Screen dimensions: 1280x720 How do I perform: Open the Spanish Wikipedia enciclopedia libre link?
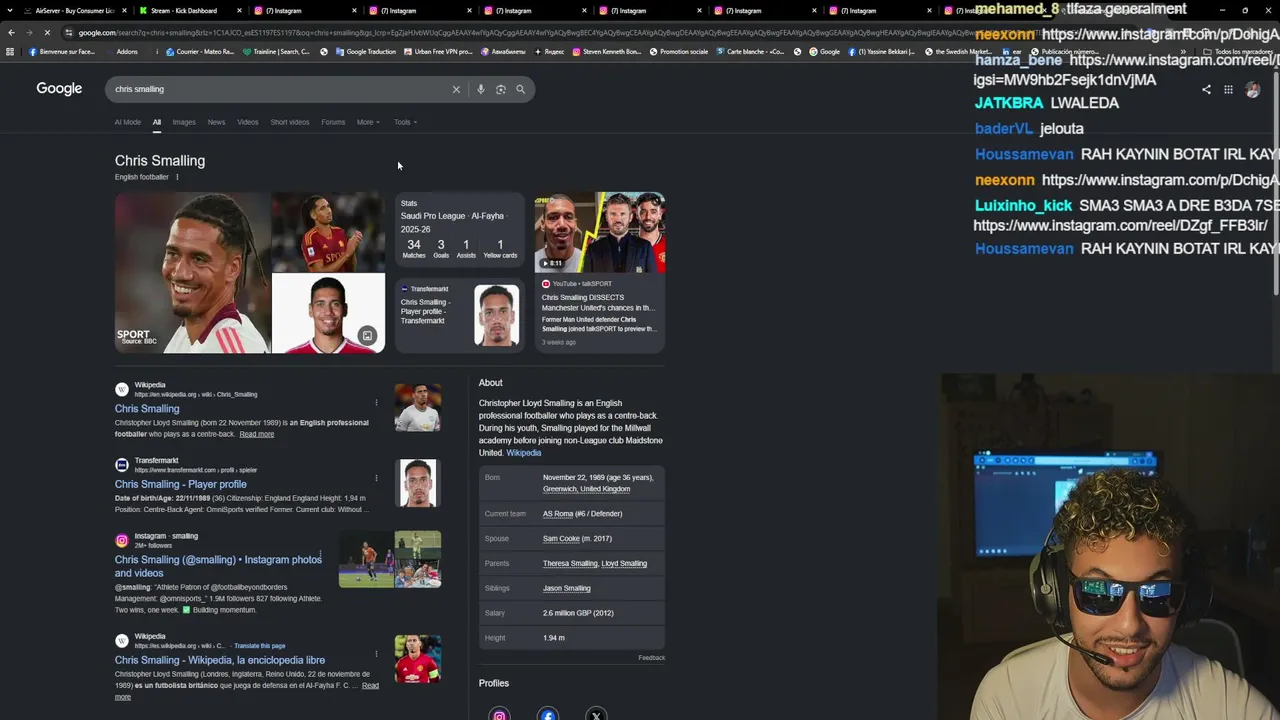click(x=220, y=660)
